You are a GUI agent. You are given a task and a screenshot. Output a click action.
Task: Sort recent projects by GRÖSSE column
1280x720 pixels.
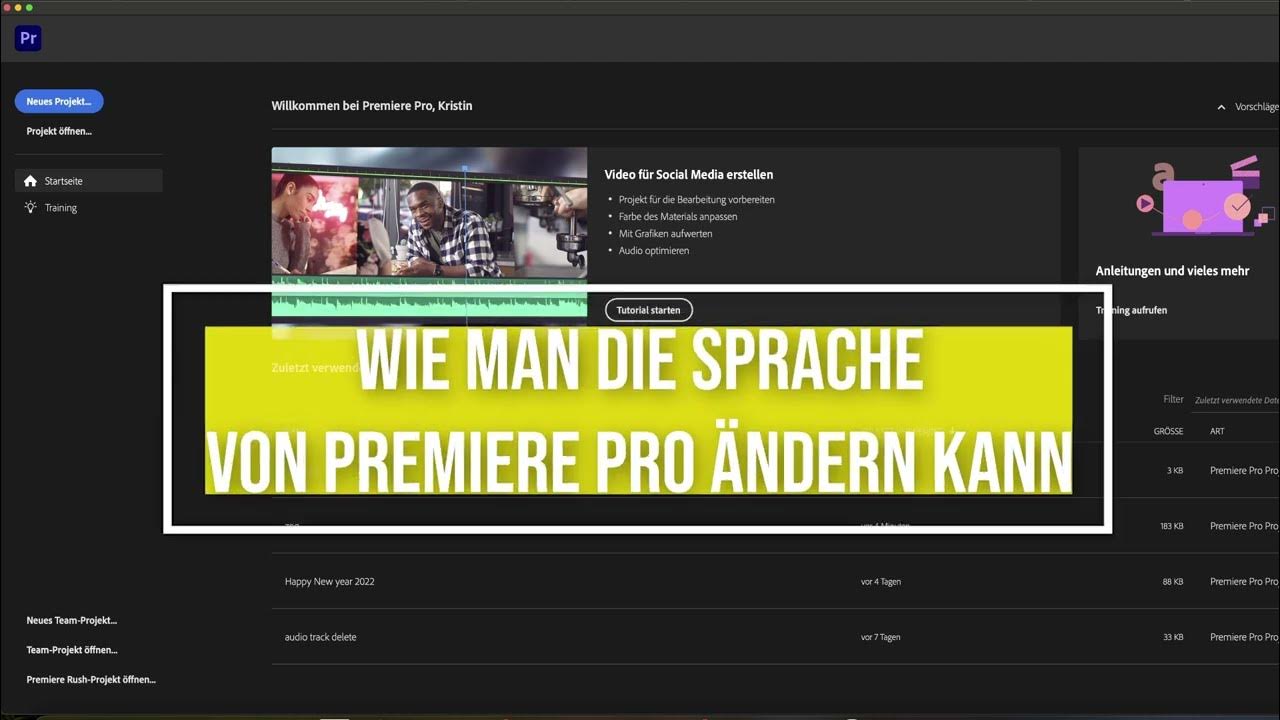click(1168, 431)
